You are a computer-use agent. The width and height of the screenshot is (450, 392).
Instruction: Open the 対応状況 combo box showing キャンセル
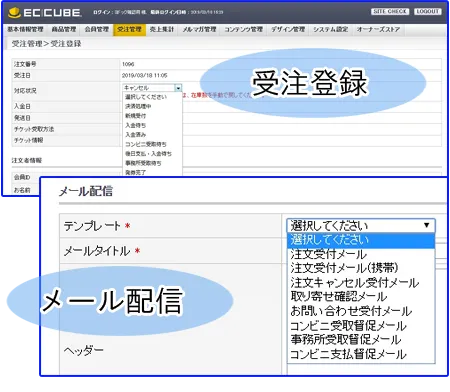click(152, 88)
